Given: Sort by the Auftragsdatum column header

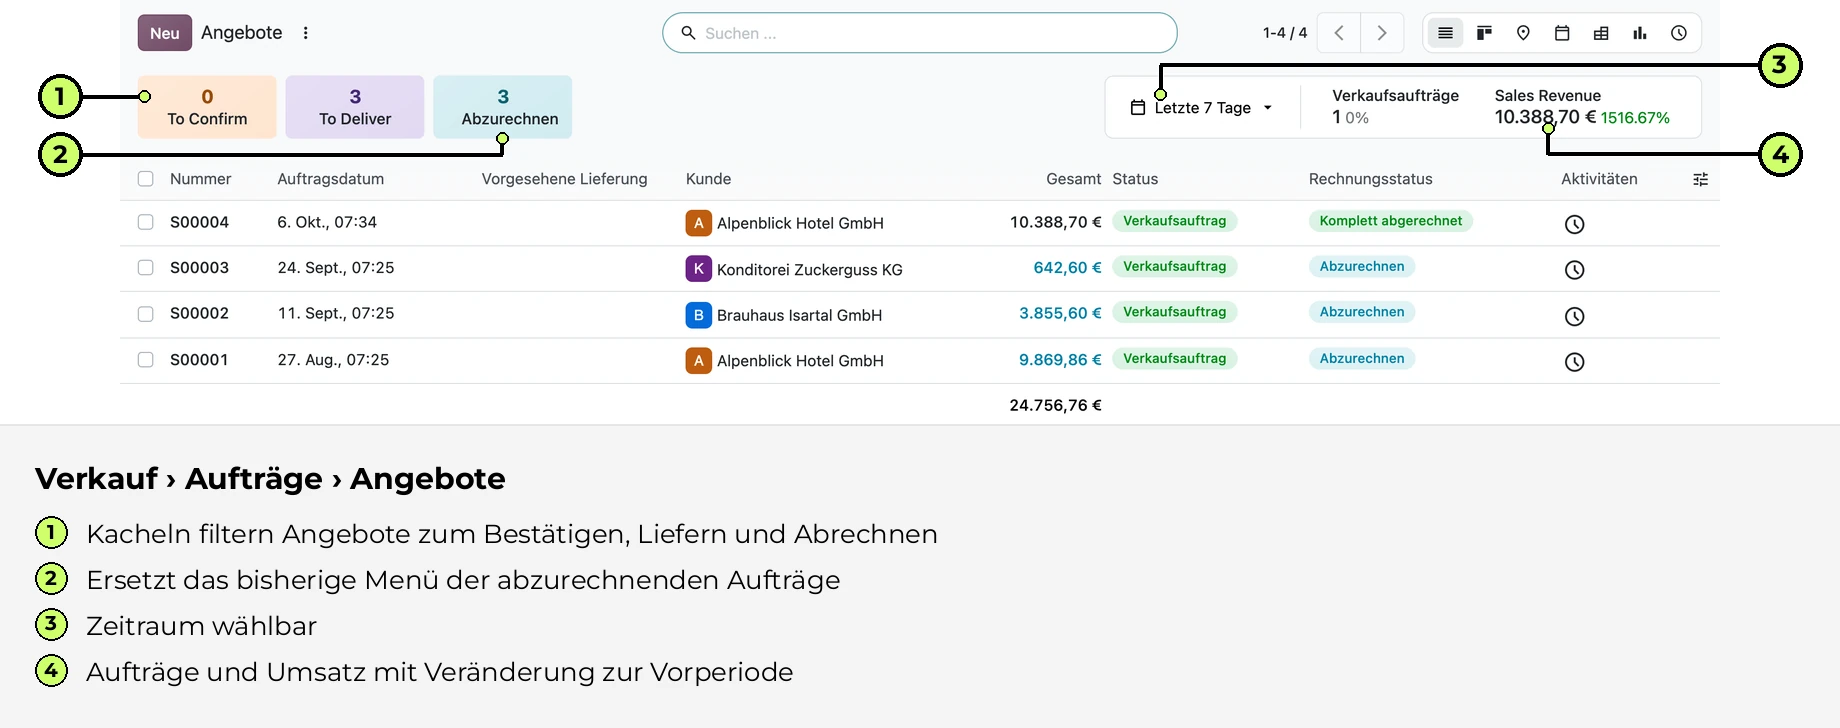Looking at the screenshot, I should click(331, 179).
